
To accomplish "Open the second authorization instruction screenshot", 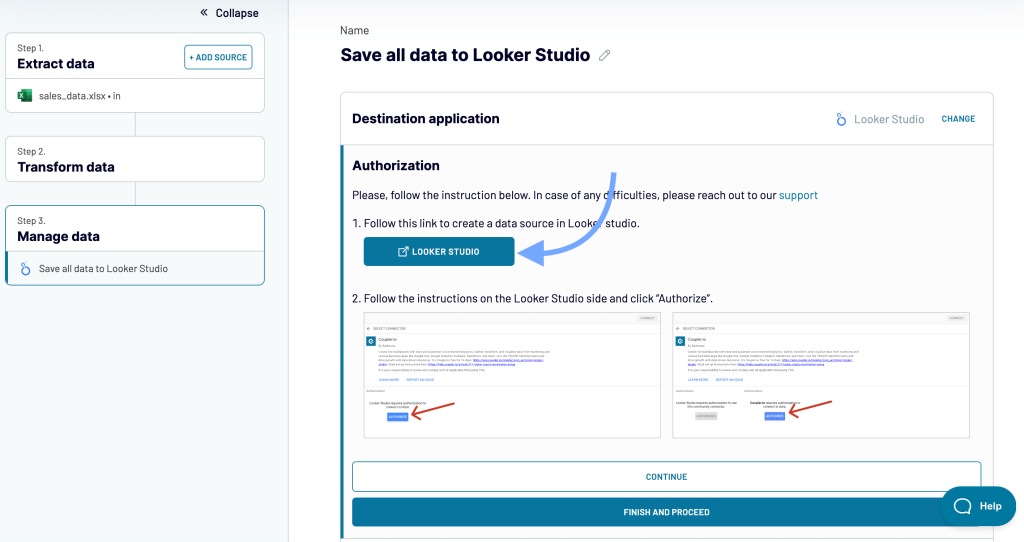I will point(821,375).
